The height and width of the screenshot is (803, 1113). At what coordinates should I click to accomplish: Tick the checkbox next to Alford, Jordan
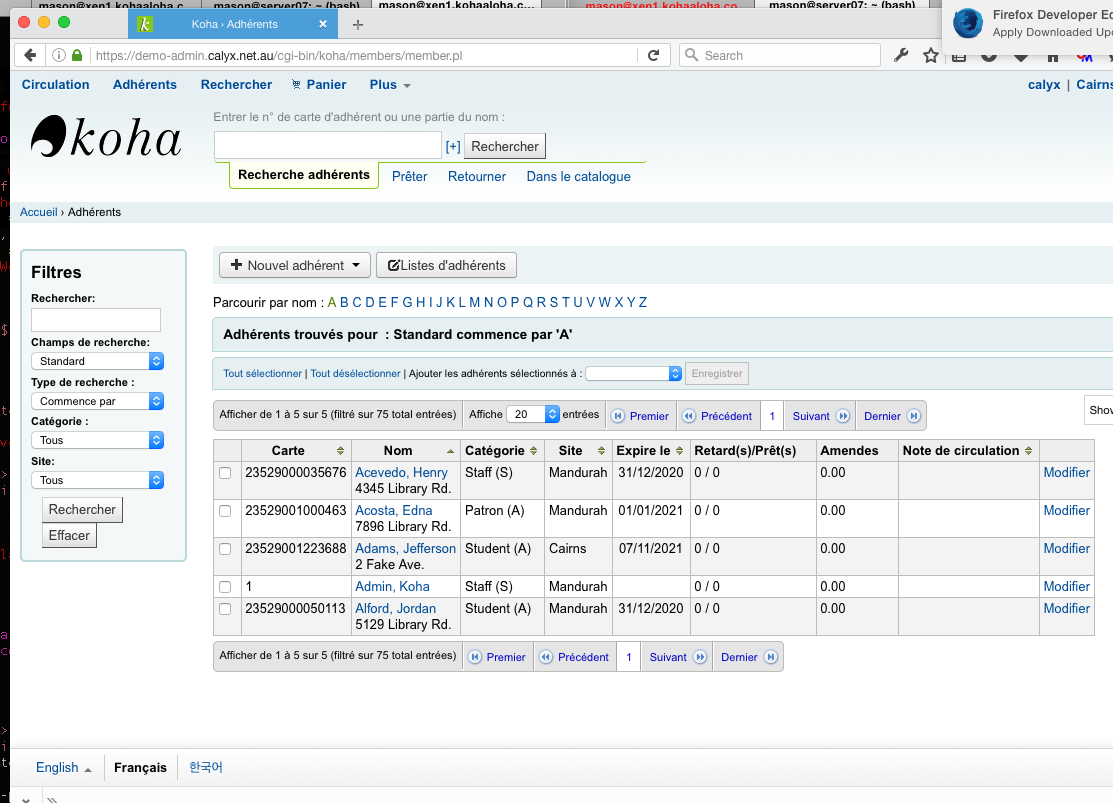pos(225,609)
